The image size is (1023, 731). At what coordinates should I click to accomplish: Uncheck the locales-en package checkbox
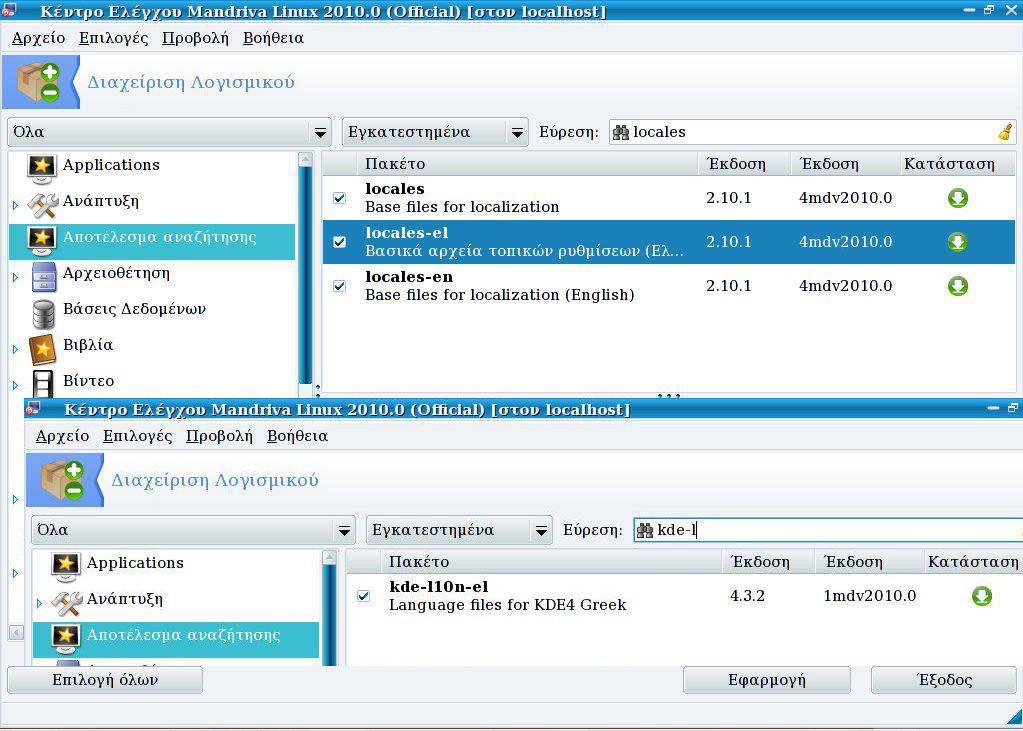339,286
